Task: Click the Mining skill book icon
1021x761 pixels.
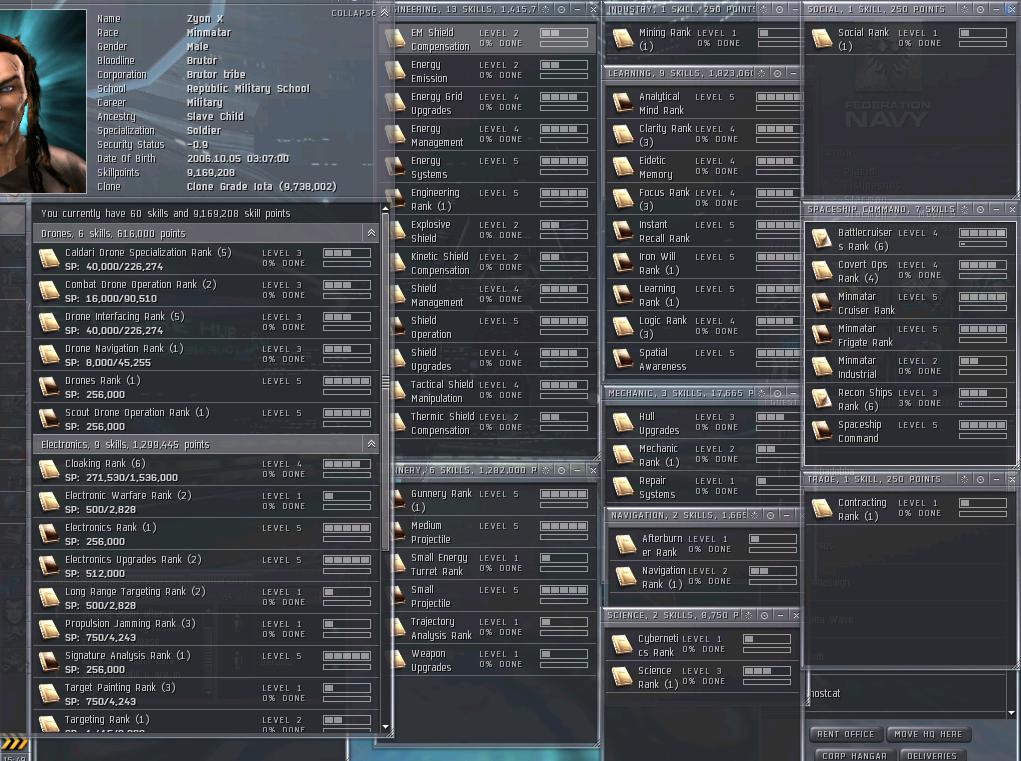Action: point(623,38)
